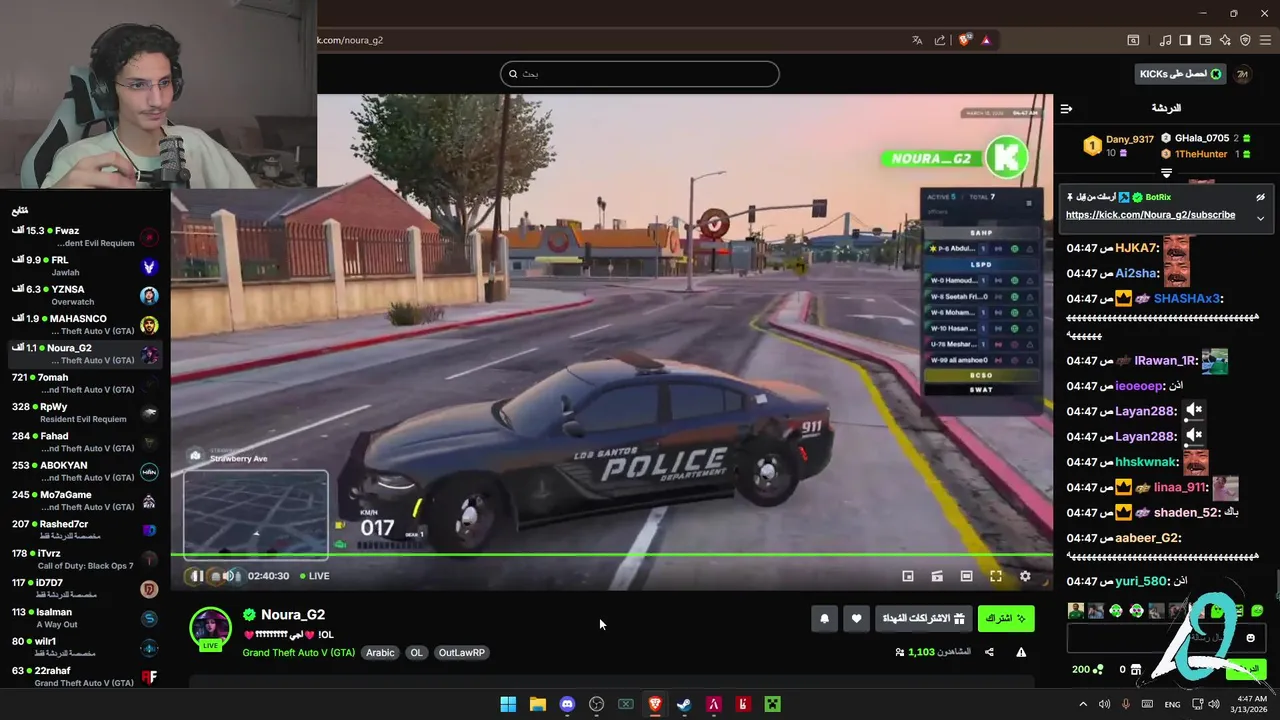Click the Kick search field

click(x=640, y=74)
